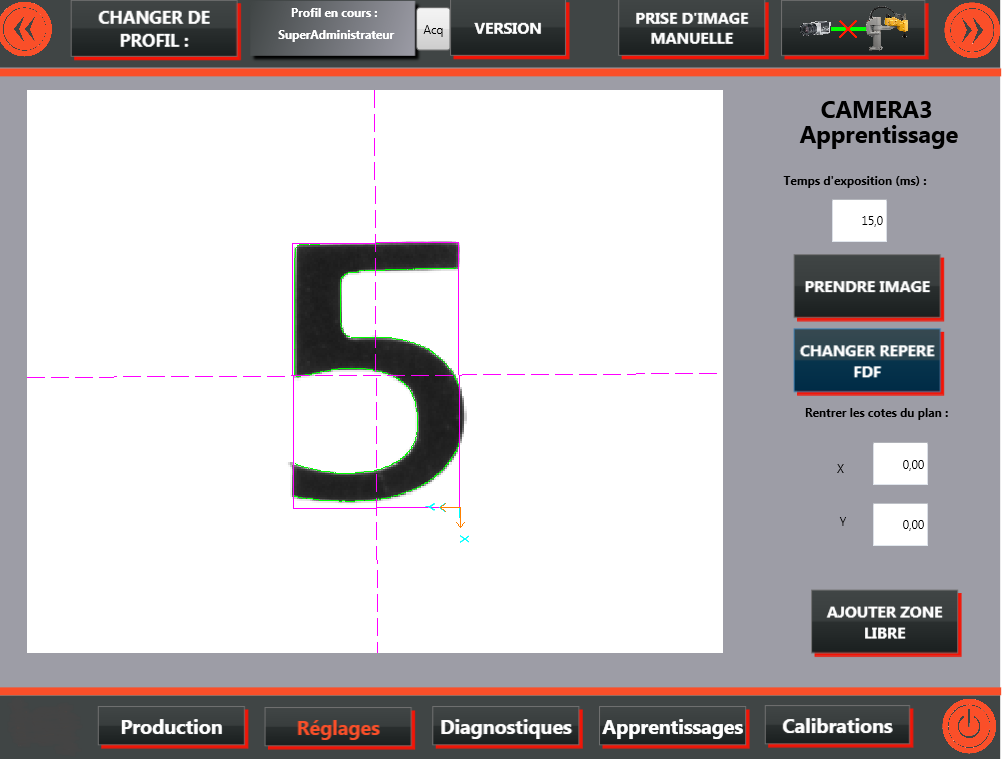Click the Y dimension input field
Image resolution: width=1005 pixels, height=759 pixels.
pyautogui.click(x=900, y=524)
